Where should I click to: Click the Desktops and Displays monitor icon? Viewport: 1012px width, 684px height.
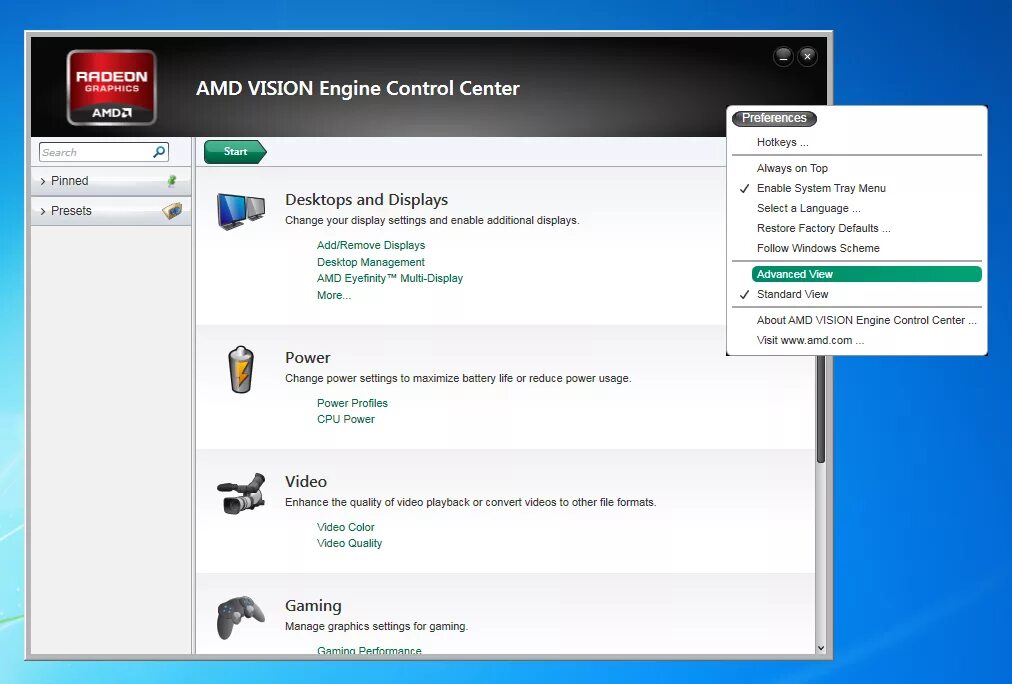tap(241, 212)
